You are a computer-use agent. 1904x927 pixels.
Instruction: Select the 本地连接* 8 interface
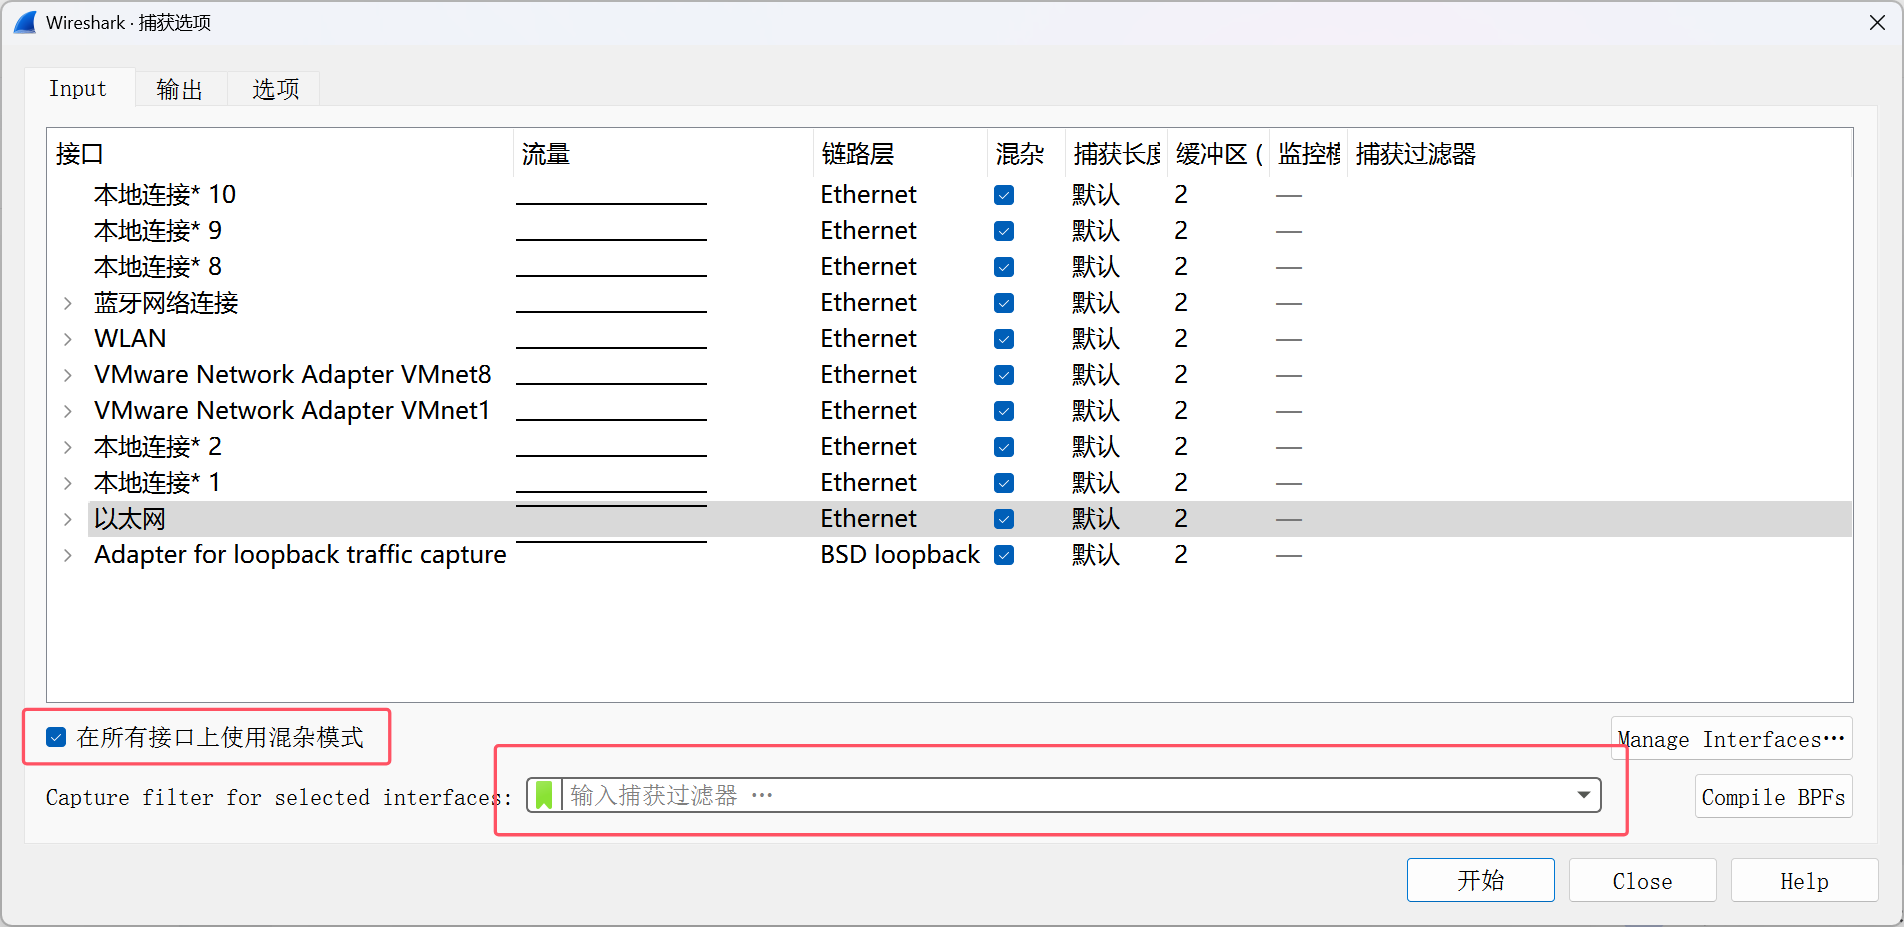pyautogui.click(x=158, y=267)
